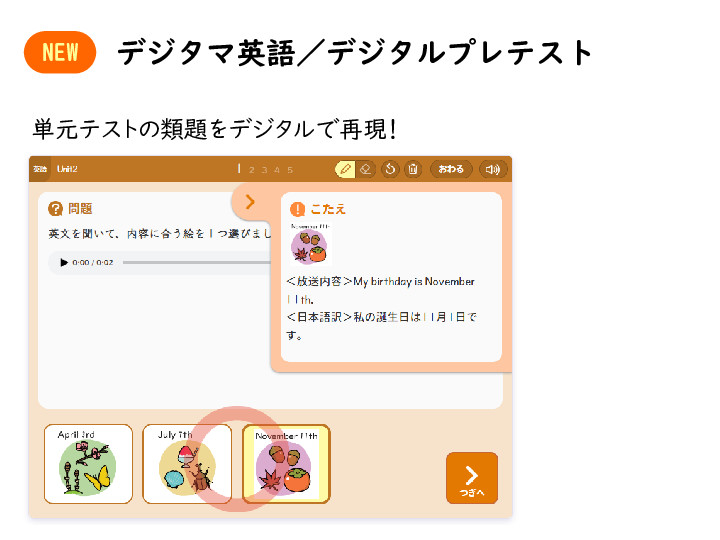Choose the November 11th picture card
720x540 pixels.
pyautogui.click(x=286, y=464)
